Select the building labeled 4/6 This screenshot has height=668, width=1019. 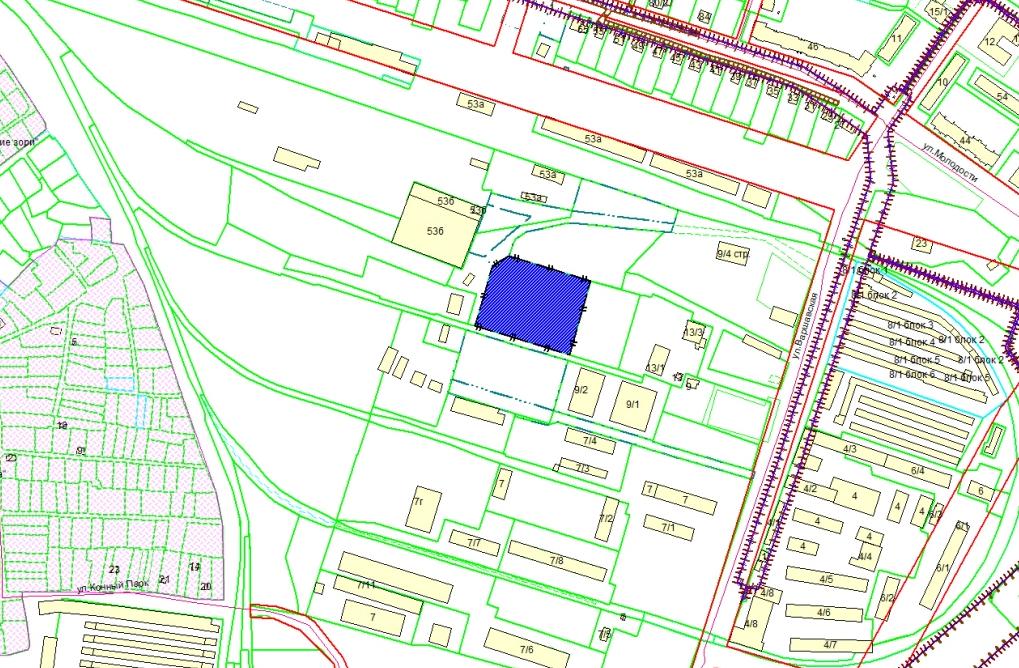coord(824,611)
